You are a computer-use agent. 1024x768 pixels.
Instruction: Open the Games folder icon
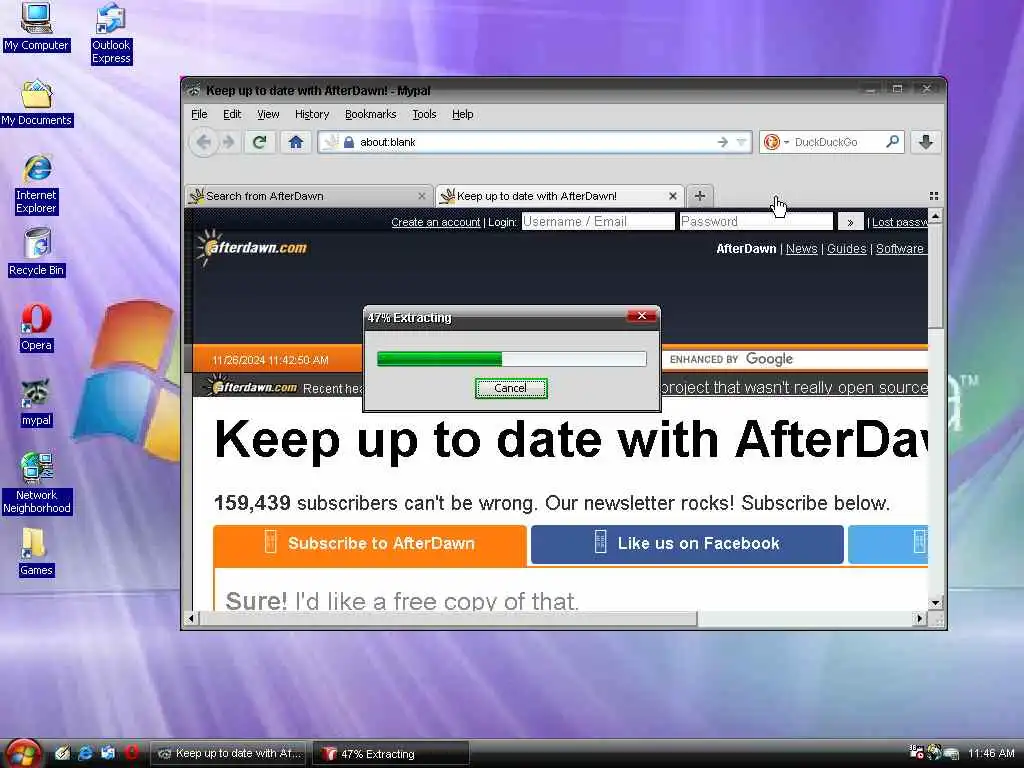point(36,552)
